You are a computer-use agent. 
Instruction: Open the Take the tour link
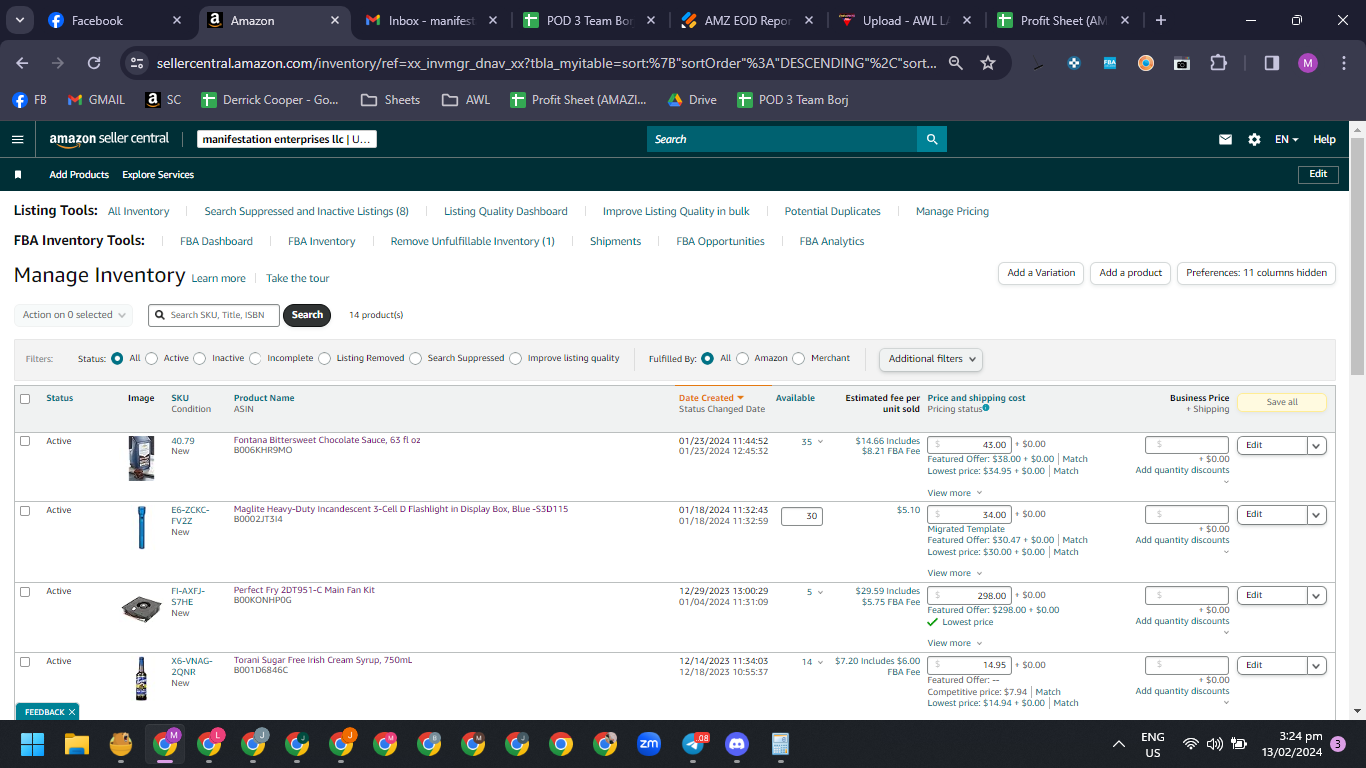pyautogui.click(x=297, y=279)
